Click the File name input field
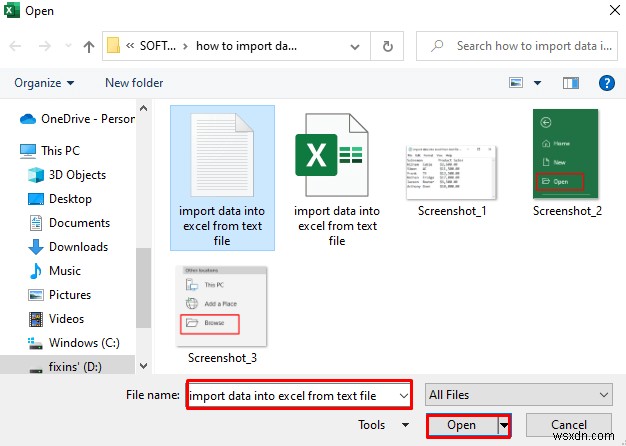The height and width of the screenshot is (446, 626). click(293, 395)
